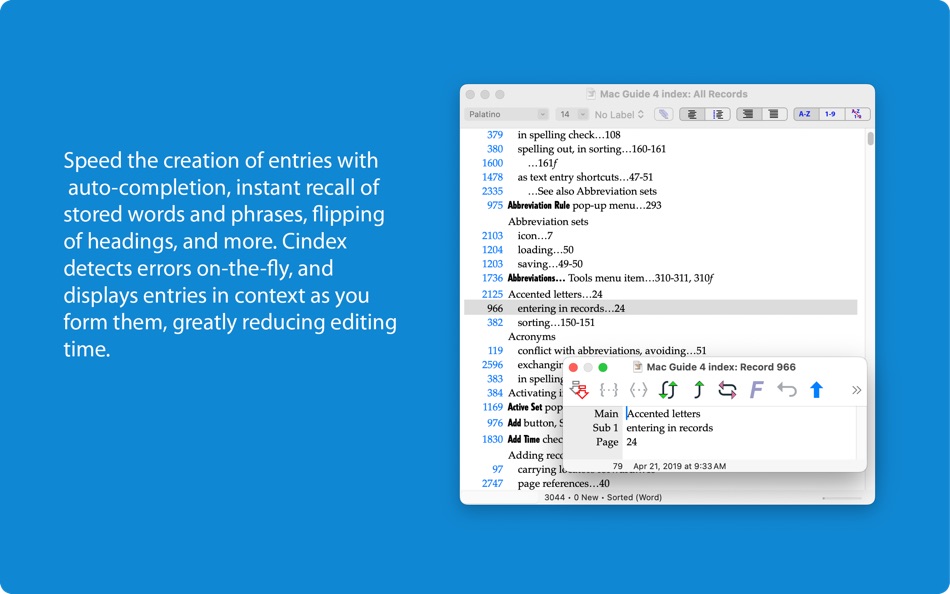Click the document icon in Record 966 title bar
Screen dimensions: 950x594
click(x=637, y=367)
